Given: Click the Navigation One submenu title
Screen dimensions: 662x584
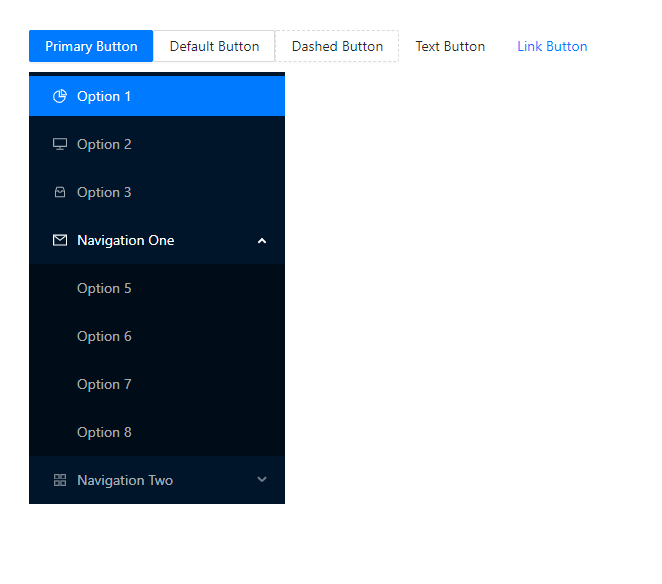Looking at the screenshot, I should coord(157,240).
